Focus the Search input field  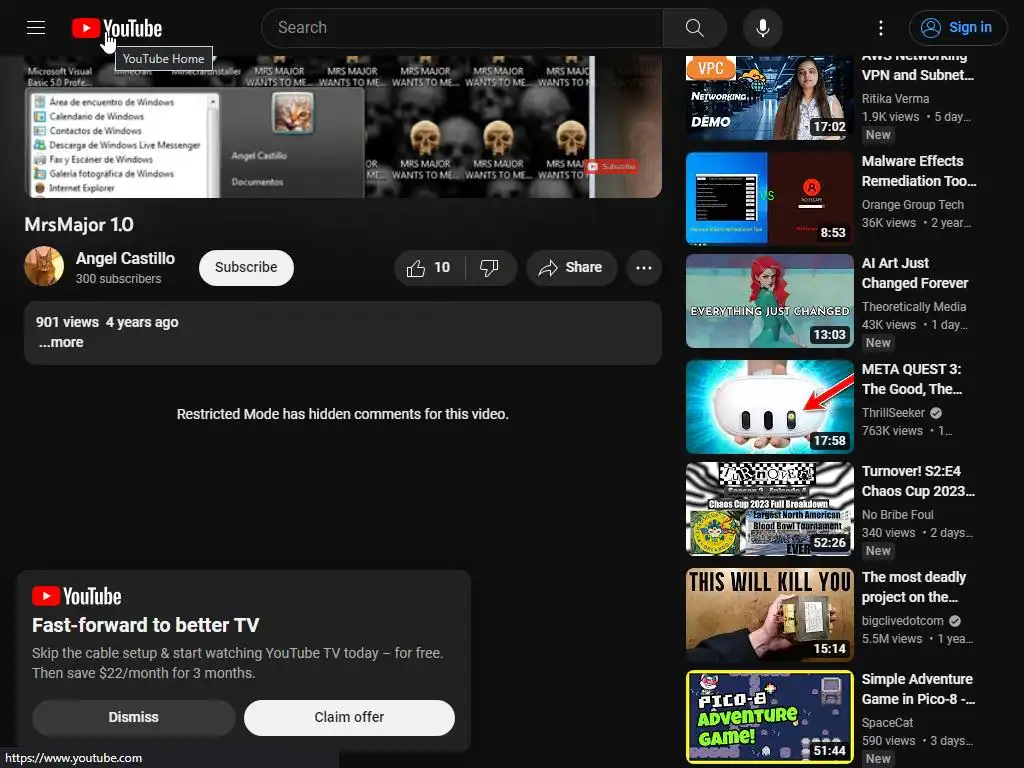point(462,28)
